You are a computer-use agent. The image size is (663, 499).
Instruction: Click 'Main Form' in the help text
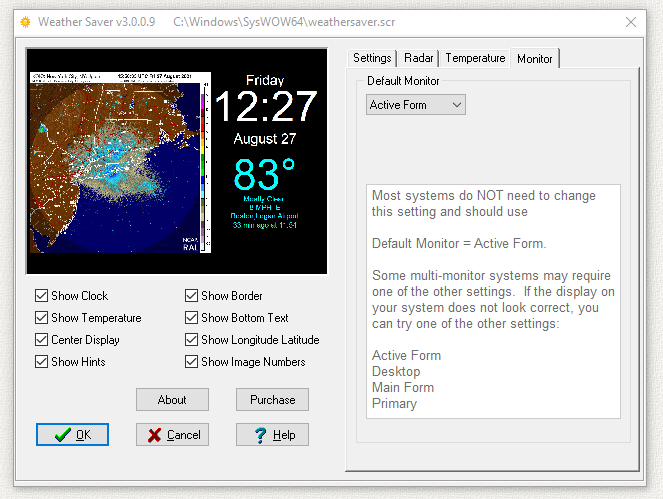[403, 387]
